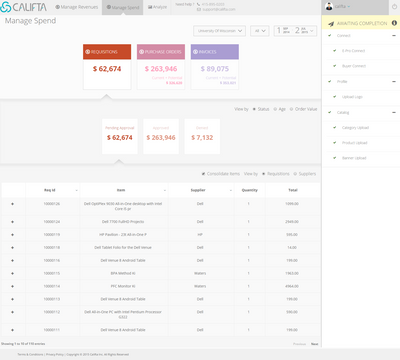This screenshot has width=400, height=360.
Task: Select the Approved $263,946 tile
Action: point(161,136)
